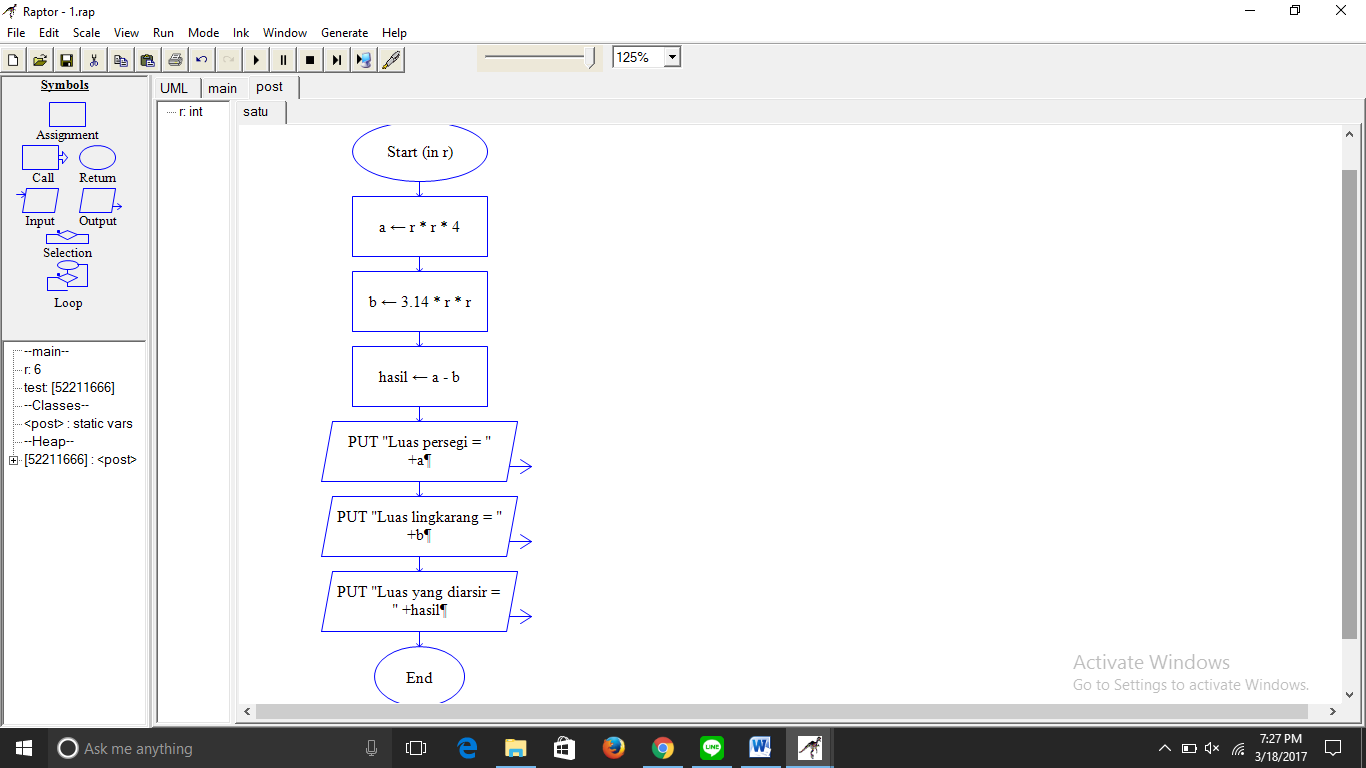Open the Ink menu
Screen dimensions: 1366x768
click(x=241, y=33)
